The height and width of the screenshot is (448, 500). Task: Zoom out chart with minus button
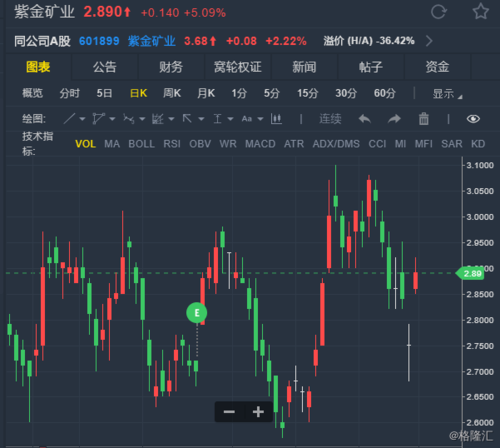click(229, 412)
